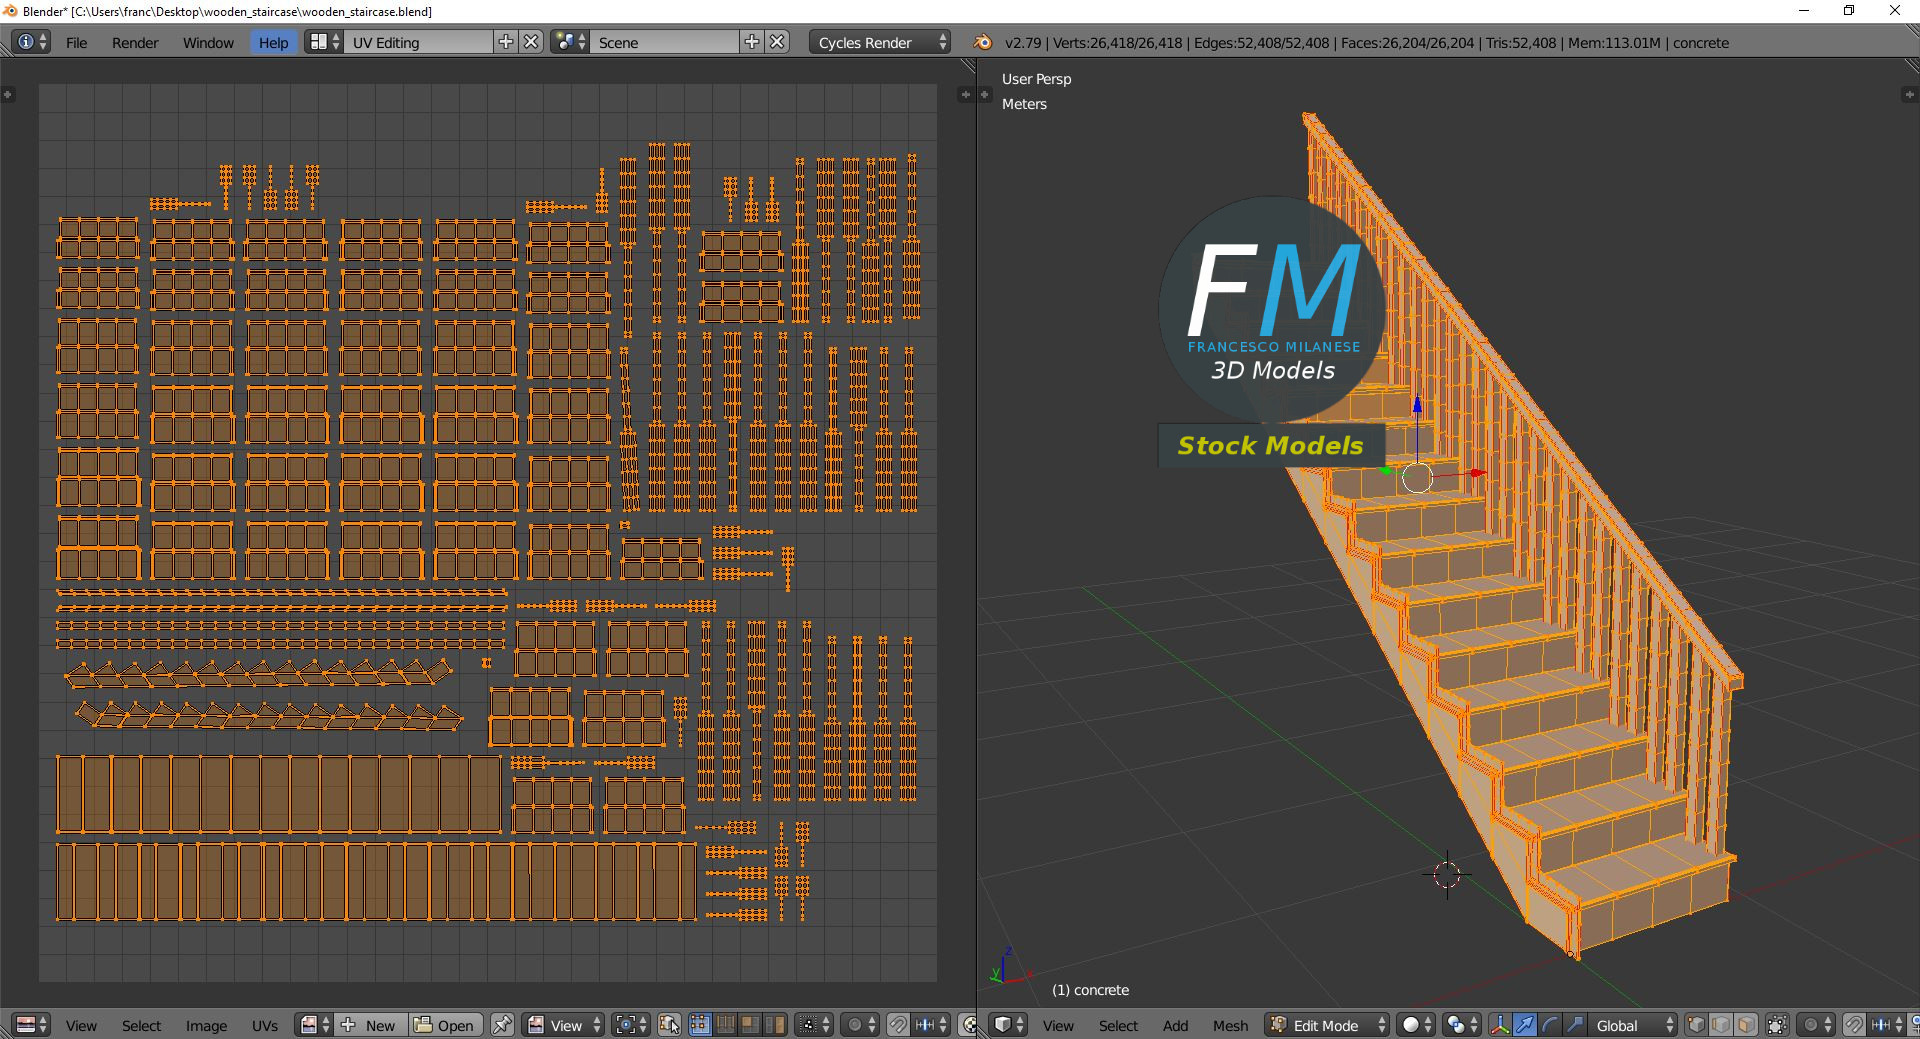Open the Edit Mode selector
Screen dimensions: 1920x1039
click(1327, 1025)
